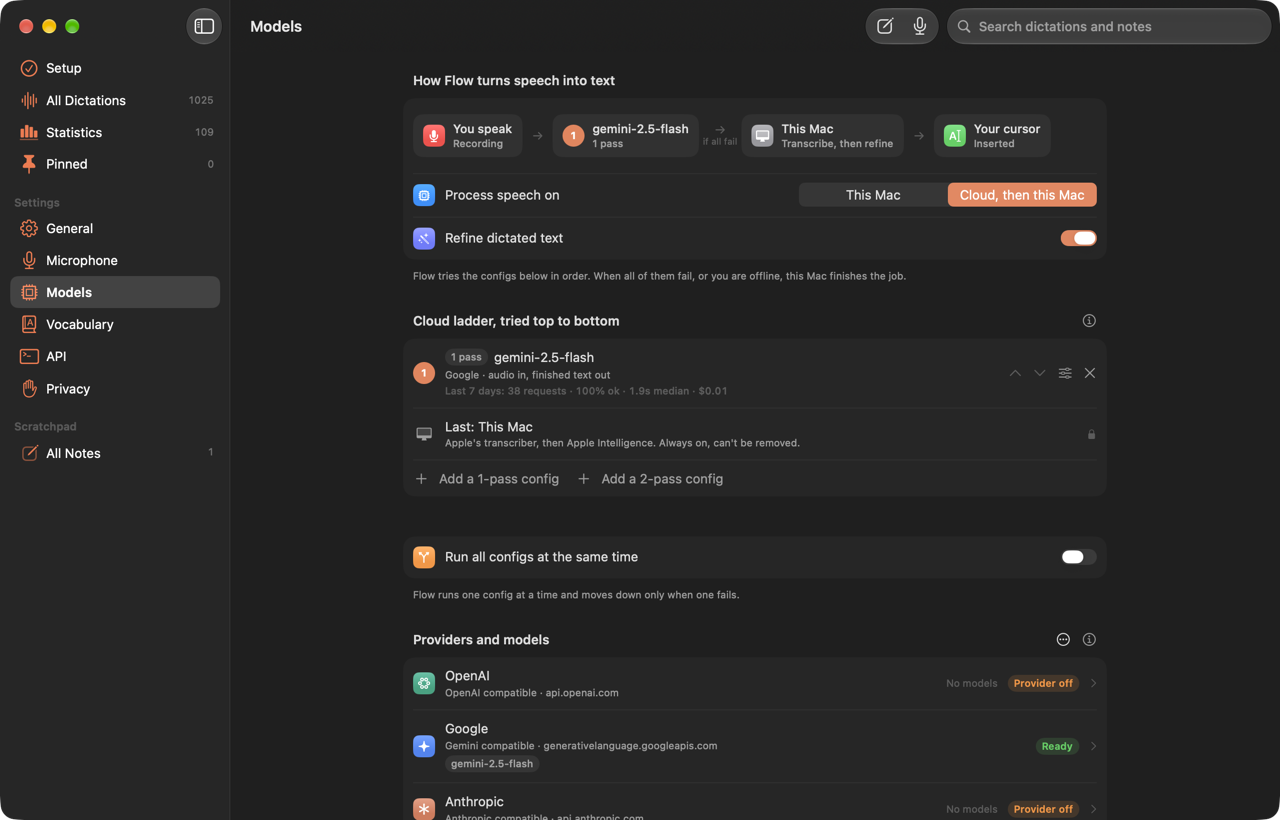Open General settings
This screenshot has width=1280, height=820.
point(115,228)
